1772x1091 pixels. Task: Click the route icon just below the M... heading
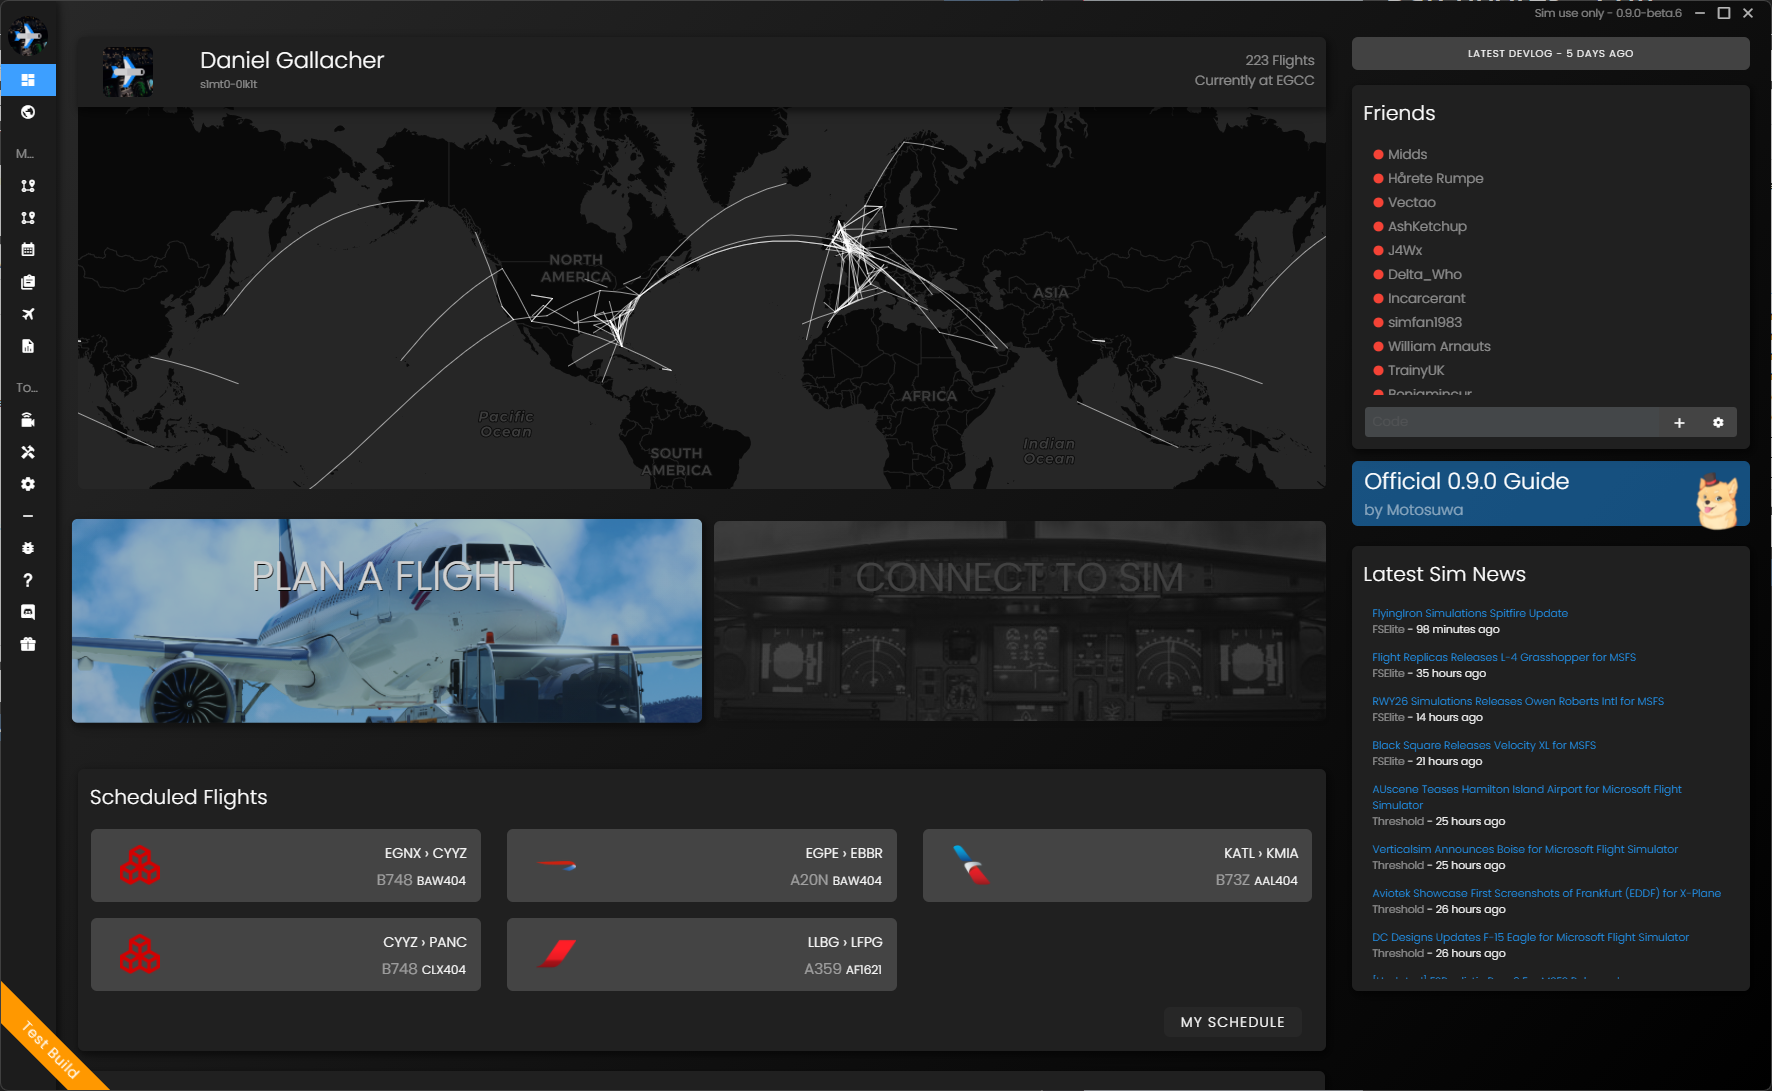coord(28,186)
